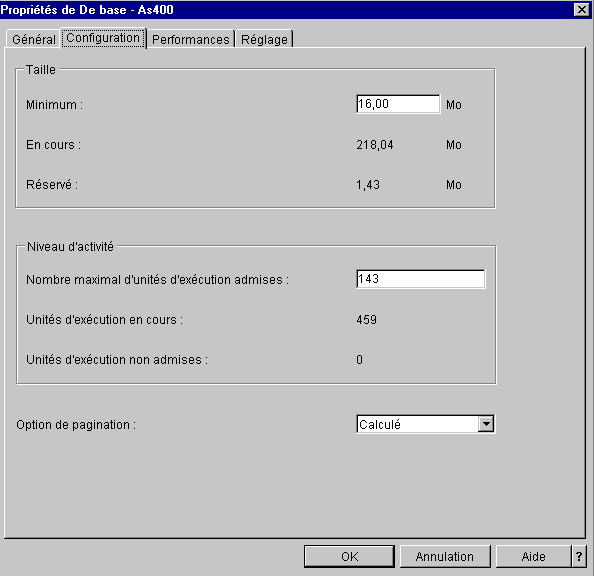Go to the Réglage tab

coord(264,39)
